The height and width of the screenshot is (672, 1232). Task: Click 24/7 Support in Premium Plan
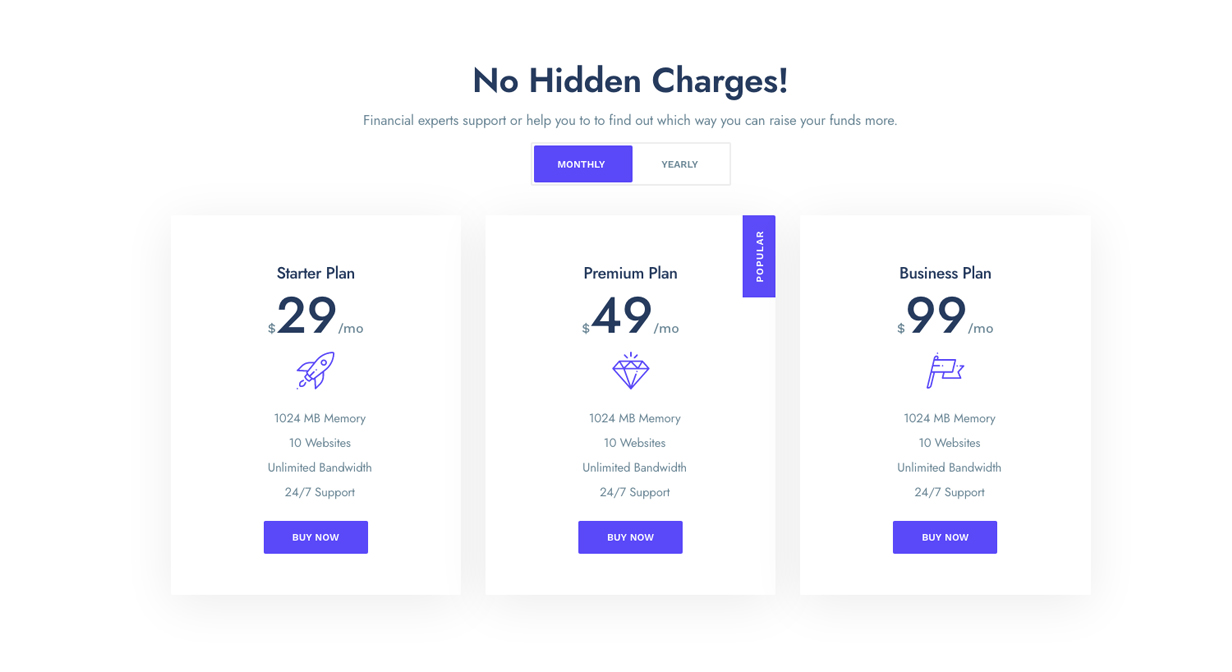635,492
